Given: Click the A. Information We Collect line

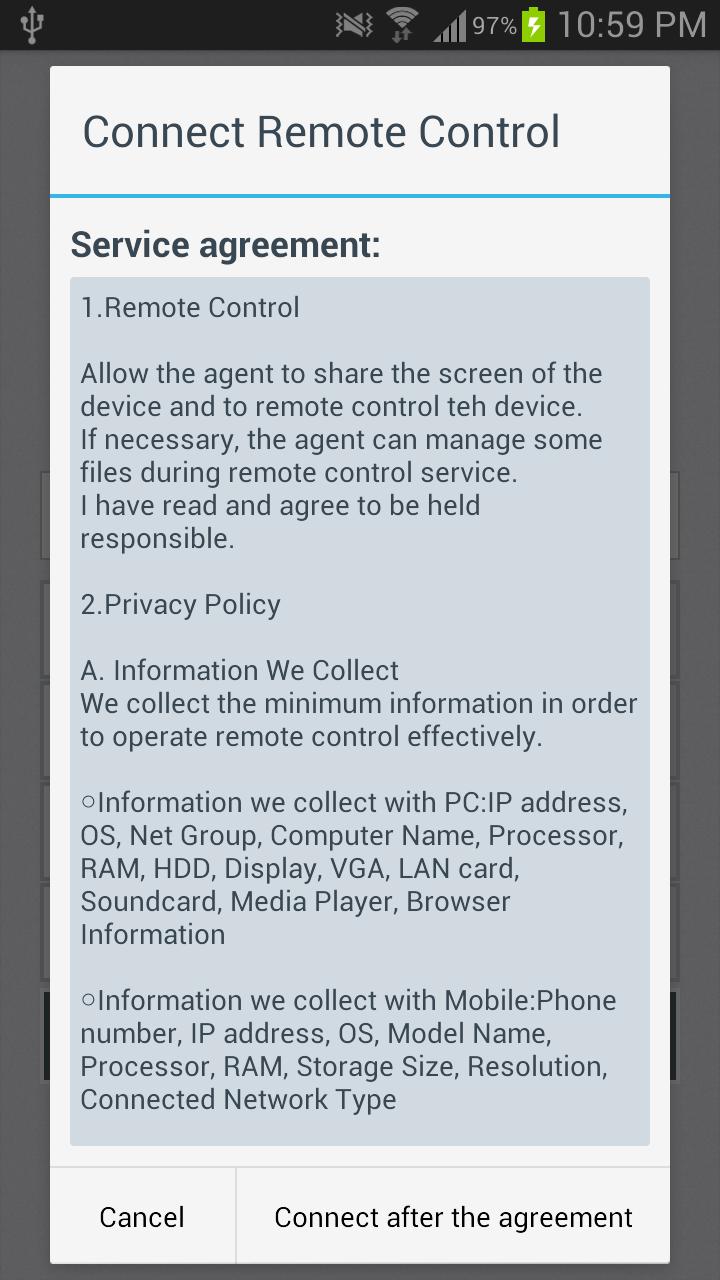Looking at the screenshot, I should pyautogui.click(x=240, y=670).
